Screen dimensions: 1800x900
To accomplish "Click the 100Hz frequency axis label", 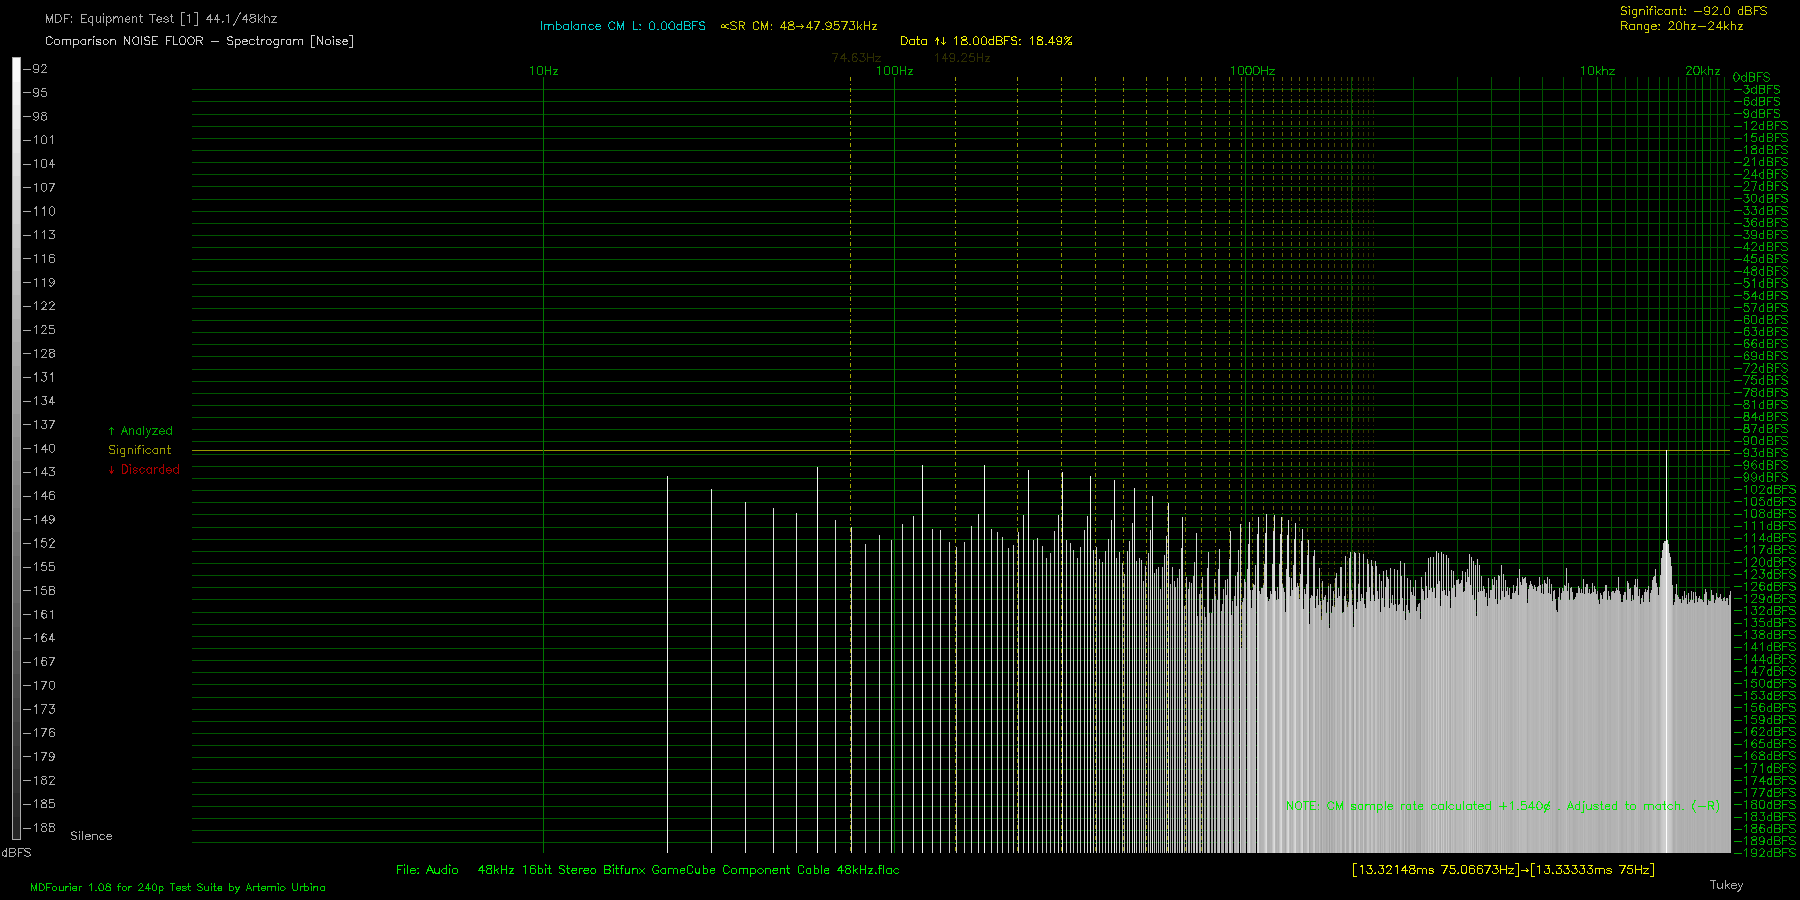I will (x=894, y=71).
